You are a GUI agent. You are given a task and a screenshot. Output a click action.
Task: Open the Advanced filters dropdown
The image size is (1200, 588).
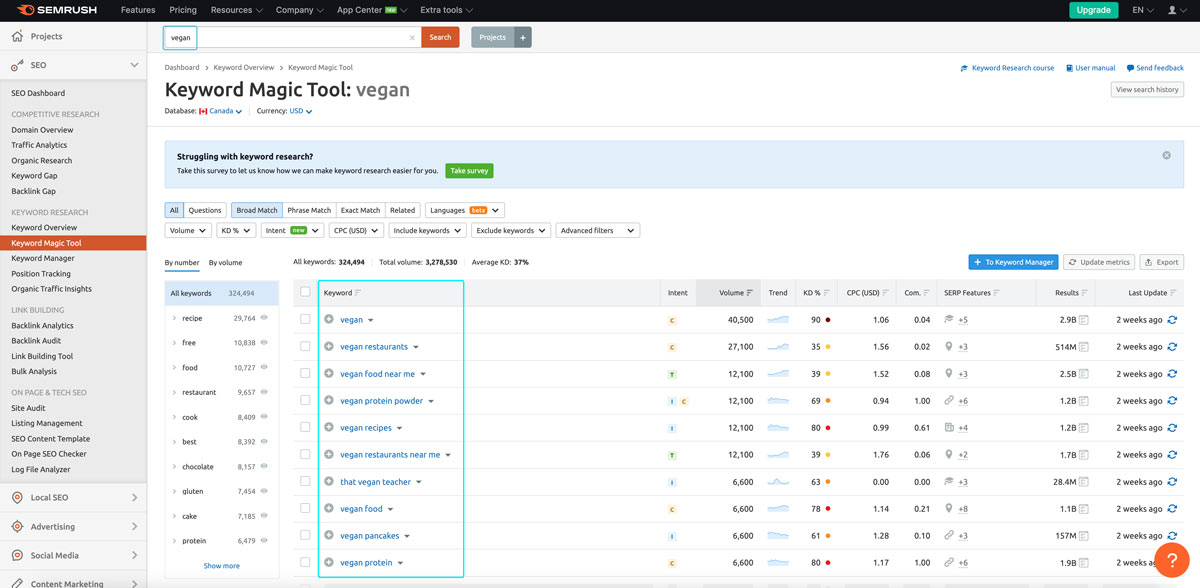tap(598, 230)
